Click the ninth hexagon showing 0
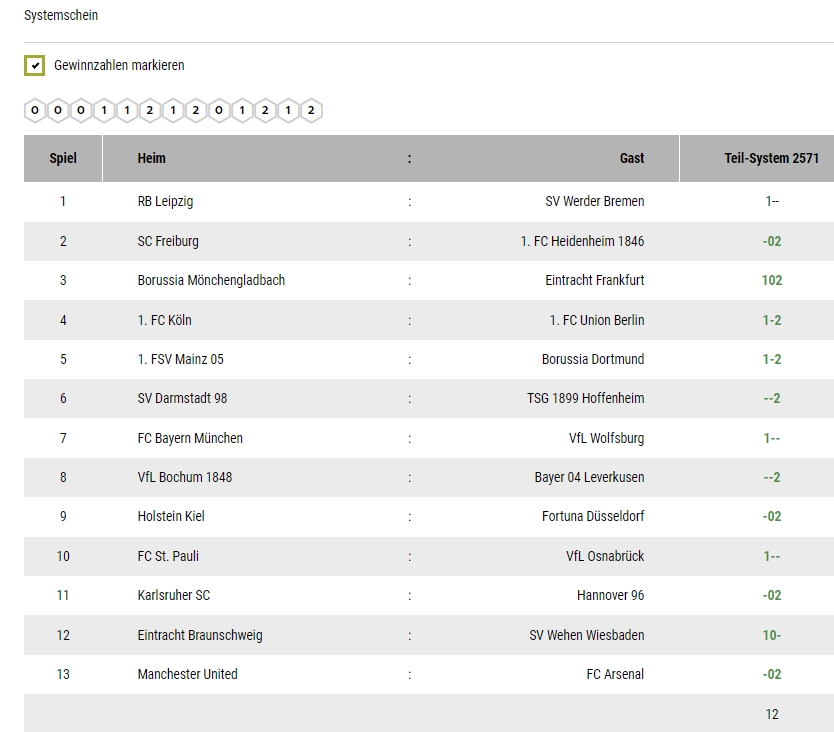The height and width of the screenshot is (732, 834). tap(219, 111)
